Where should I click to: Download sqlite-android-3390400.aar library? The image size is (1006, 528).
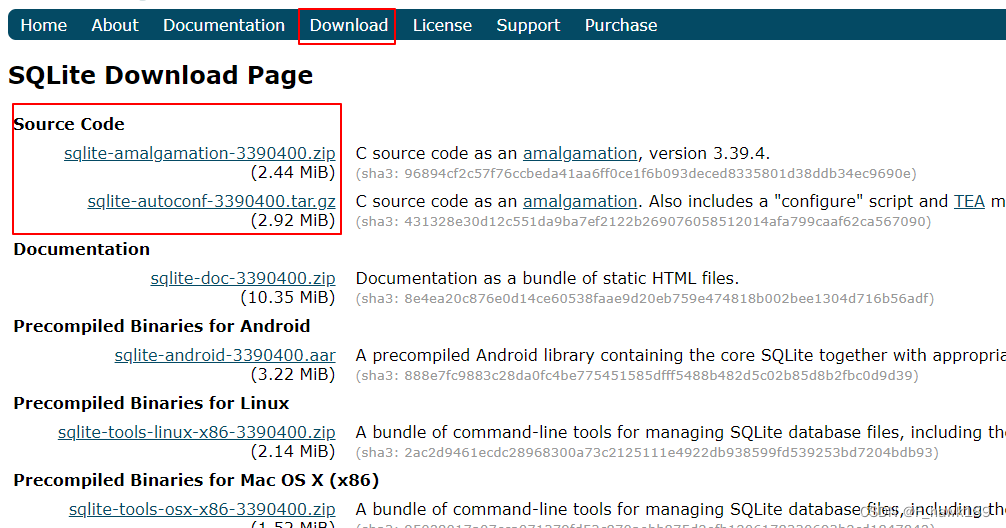tap(225, 355)
